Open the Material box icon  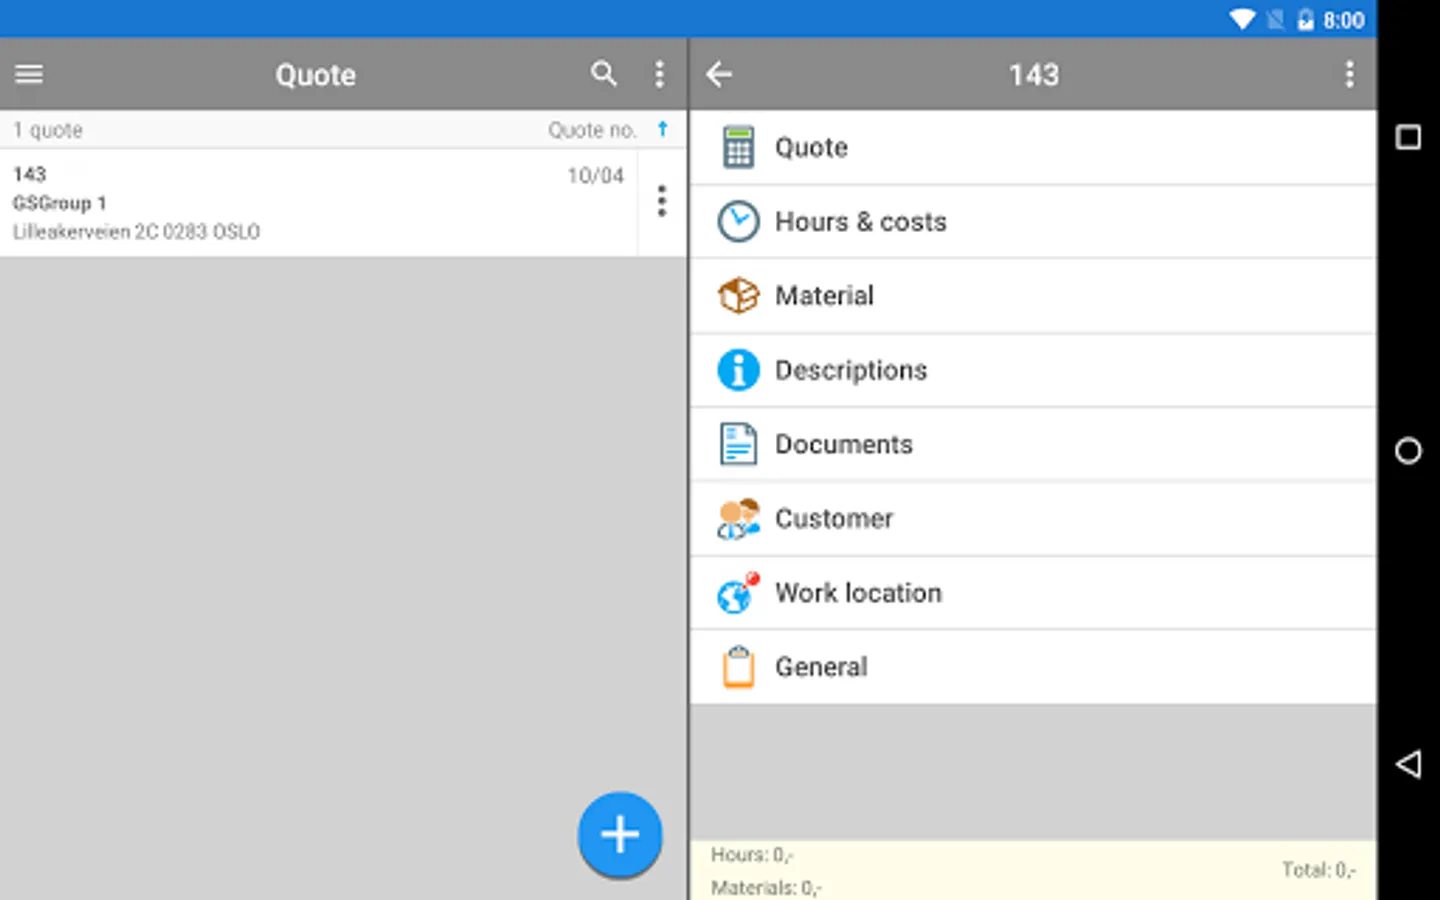coord(738,296)
